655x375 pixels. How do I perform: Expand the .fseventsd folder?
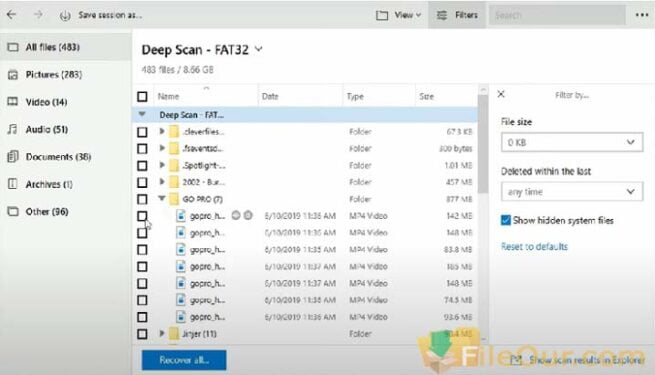[162, 148]
